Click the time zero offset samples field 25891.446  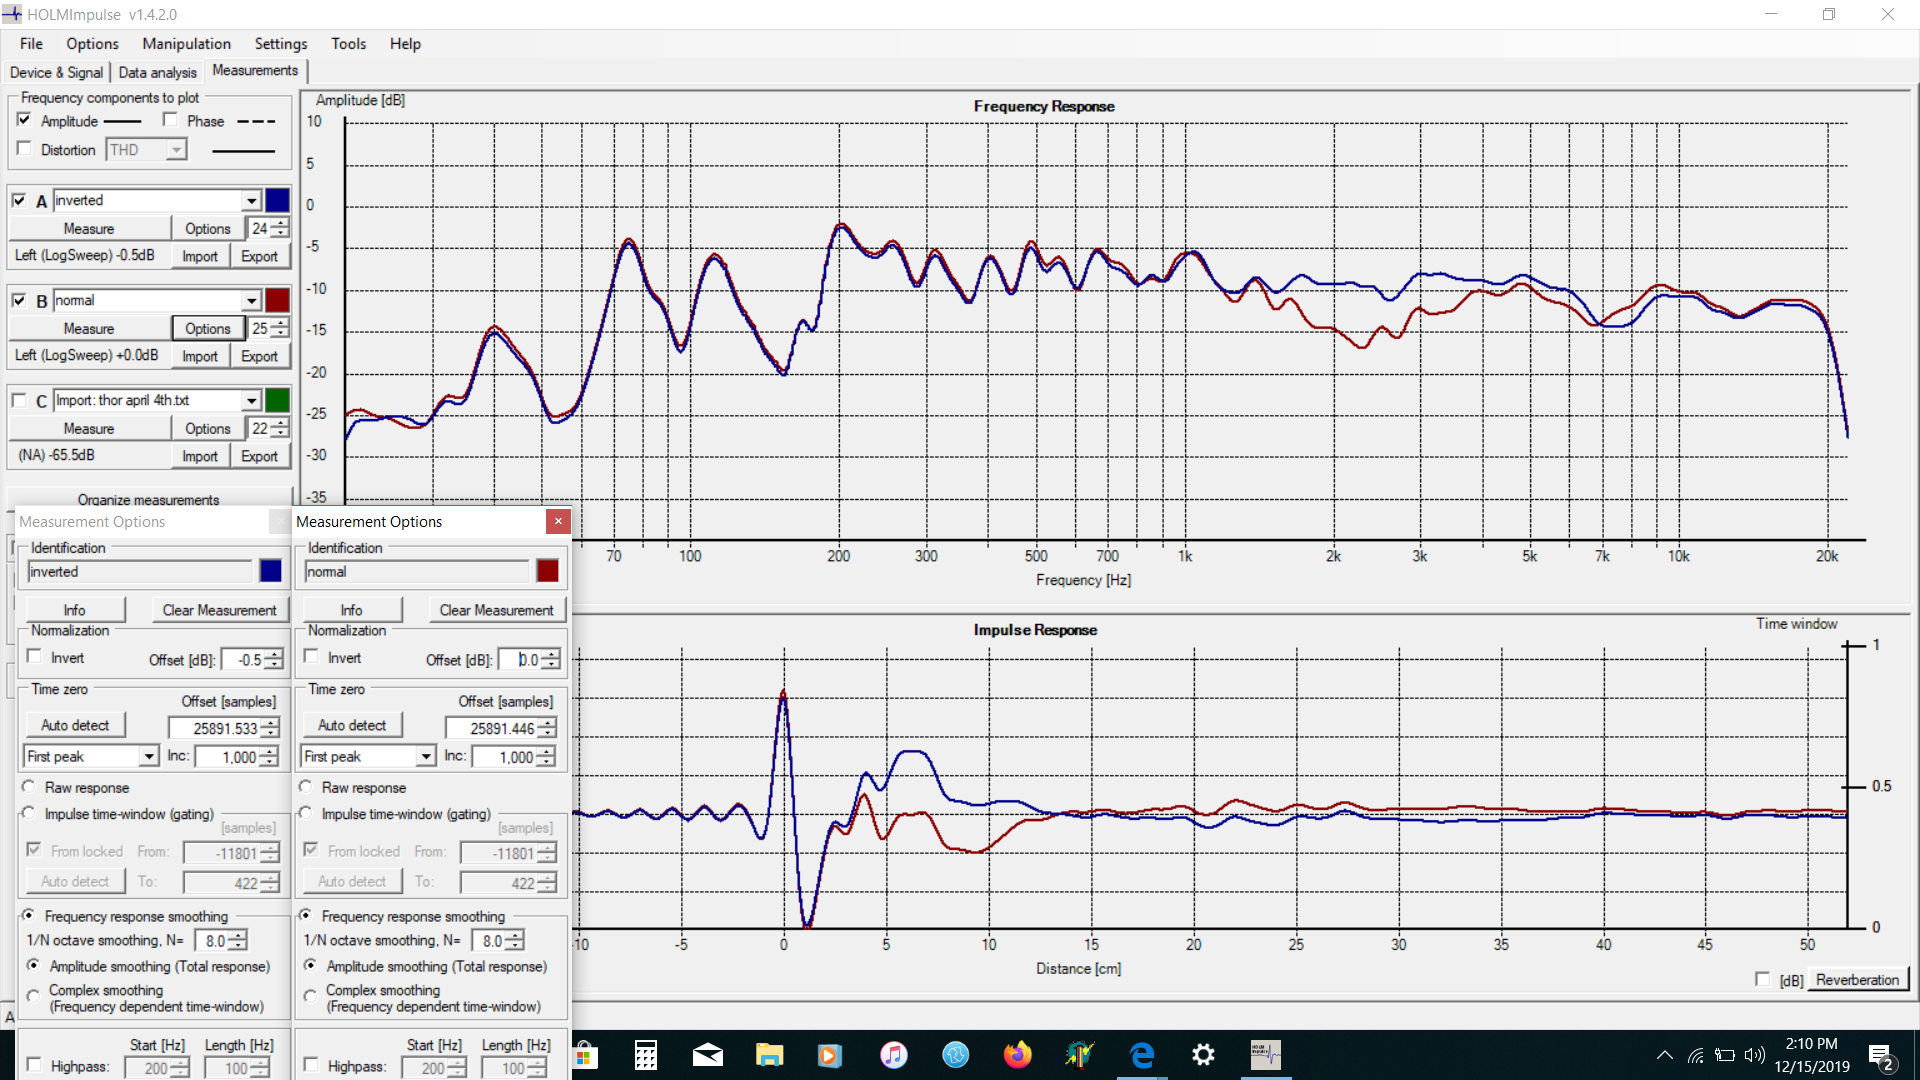pyautogui.click(x=491, y=729)
